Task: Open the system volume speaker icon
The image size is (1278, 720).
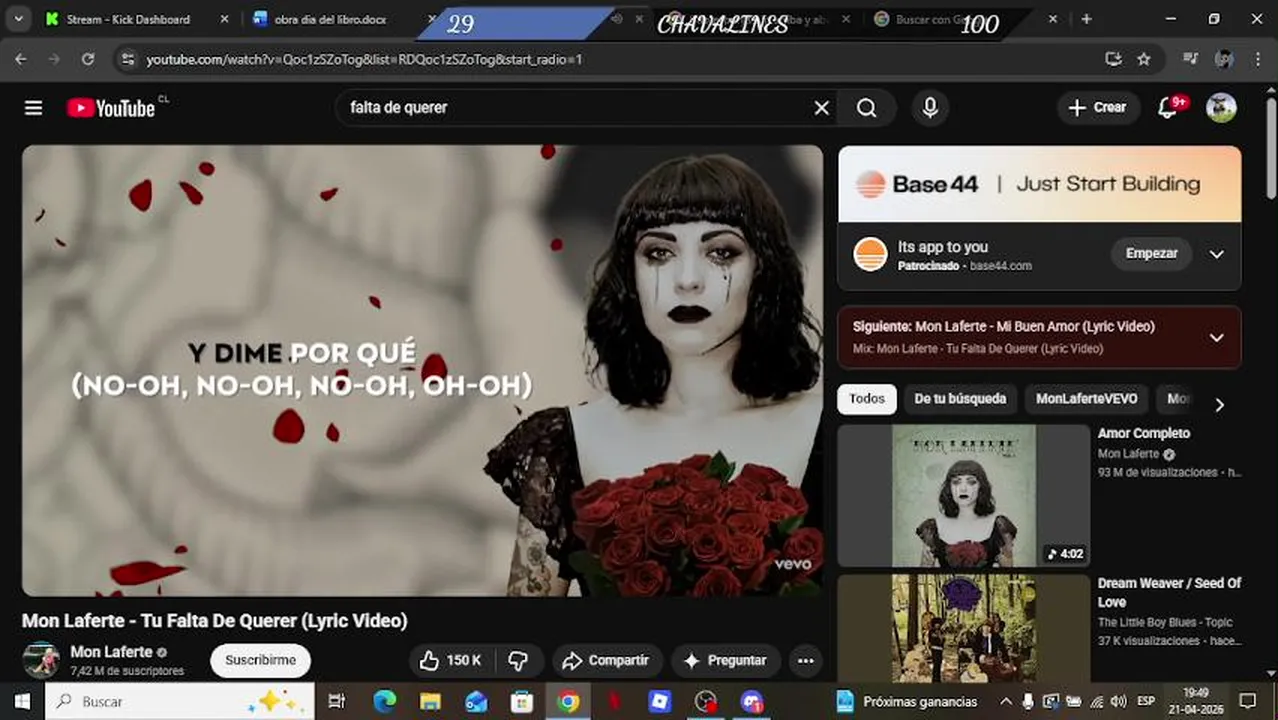Action: point(1119,702)
